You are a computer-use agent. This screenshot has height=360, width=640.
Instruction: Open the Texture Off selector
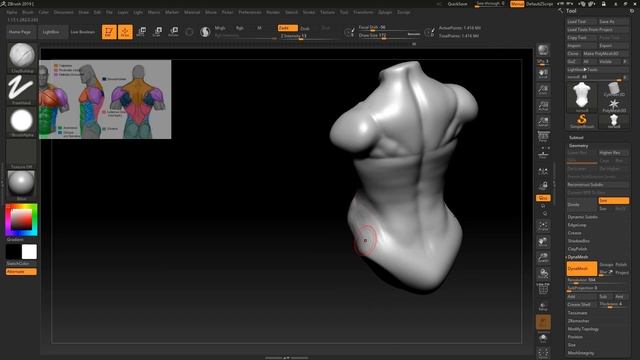pos(22,154)
